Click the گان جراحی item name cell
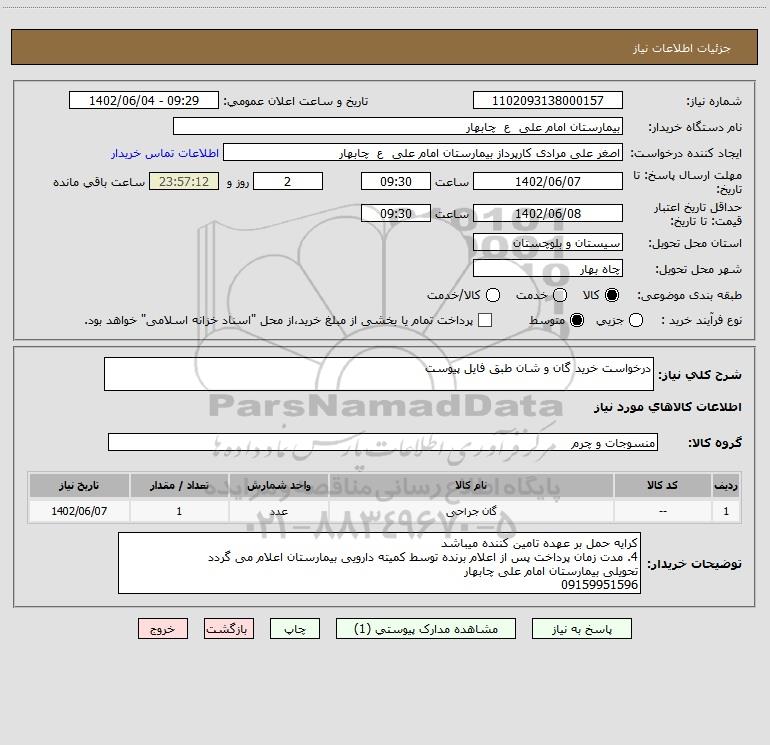Screen dimensions: 770x745 (470, 511)
